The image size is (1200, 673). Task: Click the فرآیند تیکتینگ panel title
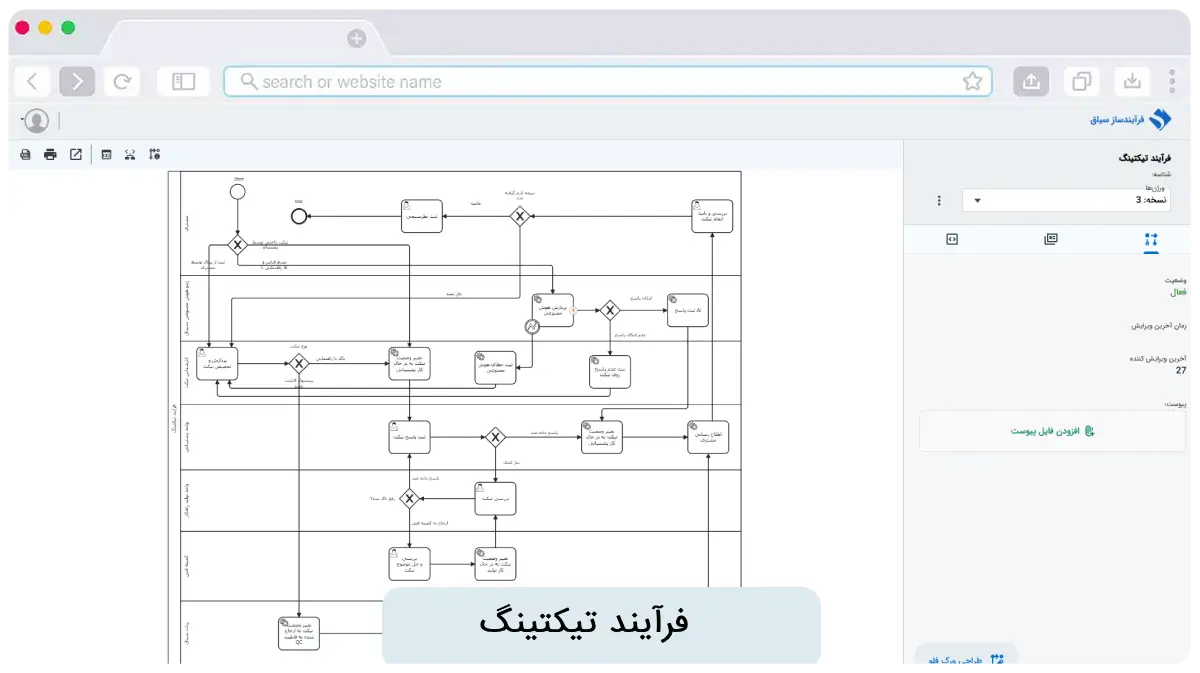pyautogui.click(x=1144, y=158)
